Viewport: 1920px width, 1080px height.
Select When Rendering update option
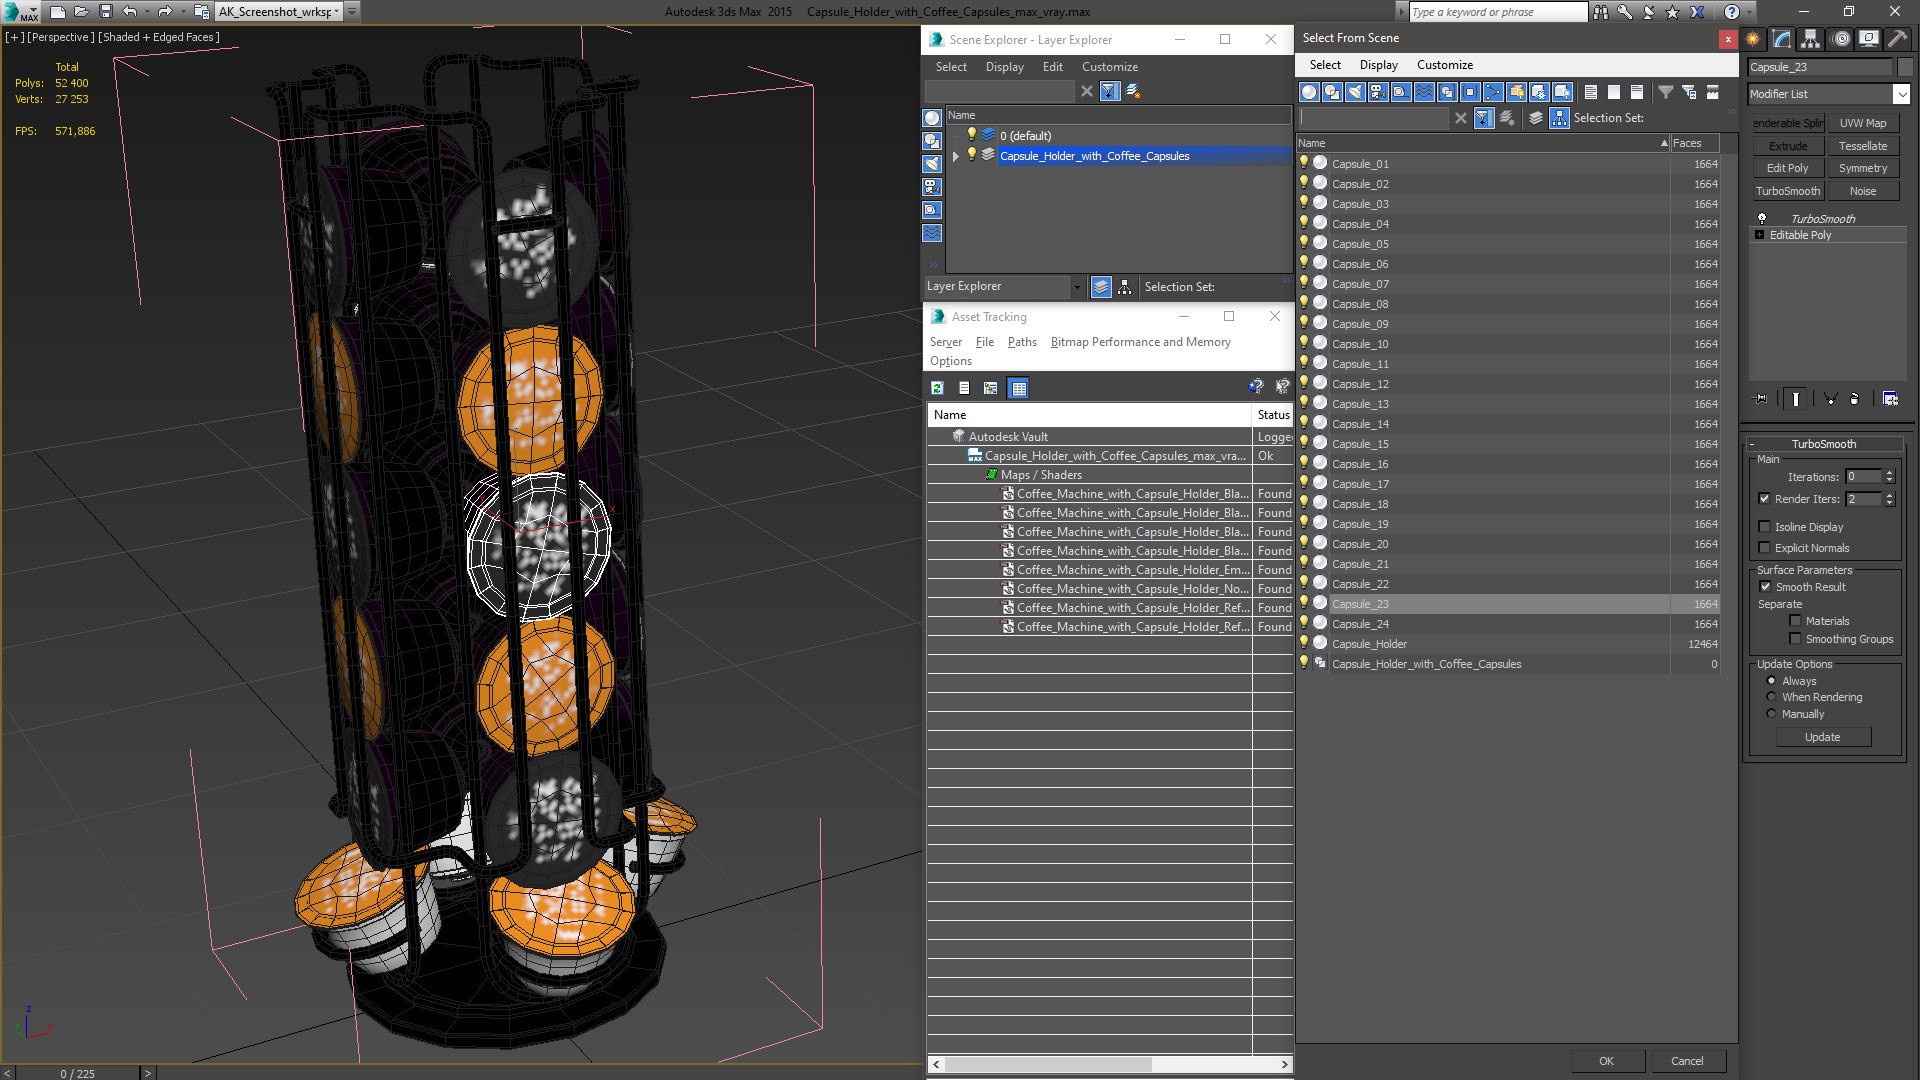pyautogui.click(x=1771, y=697)
